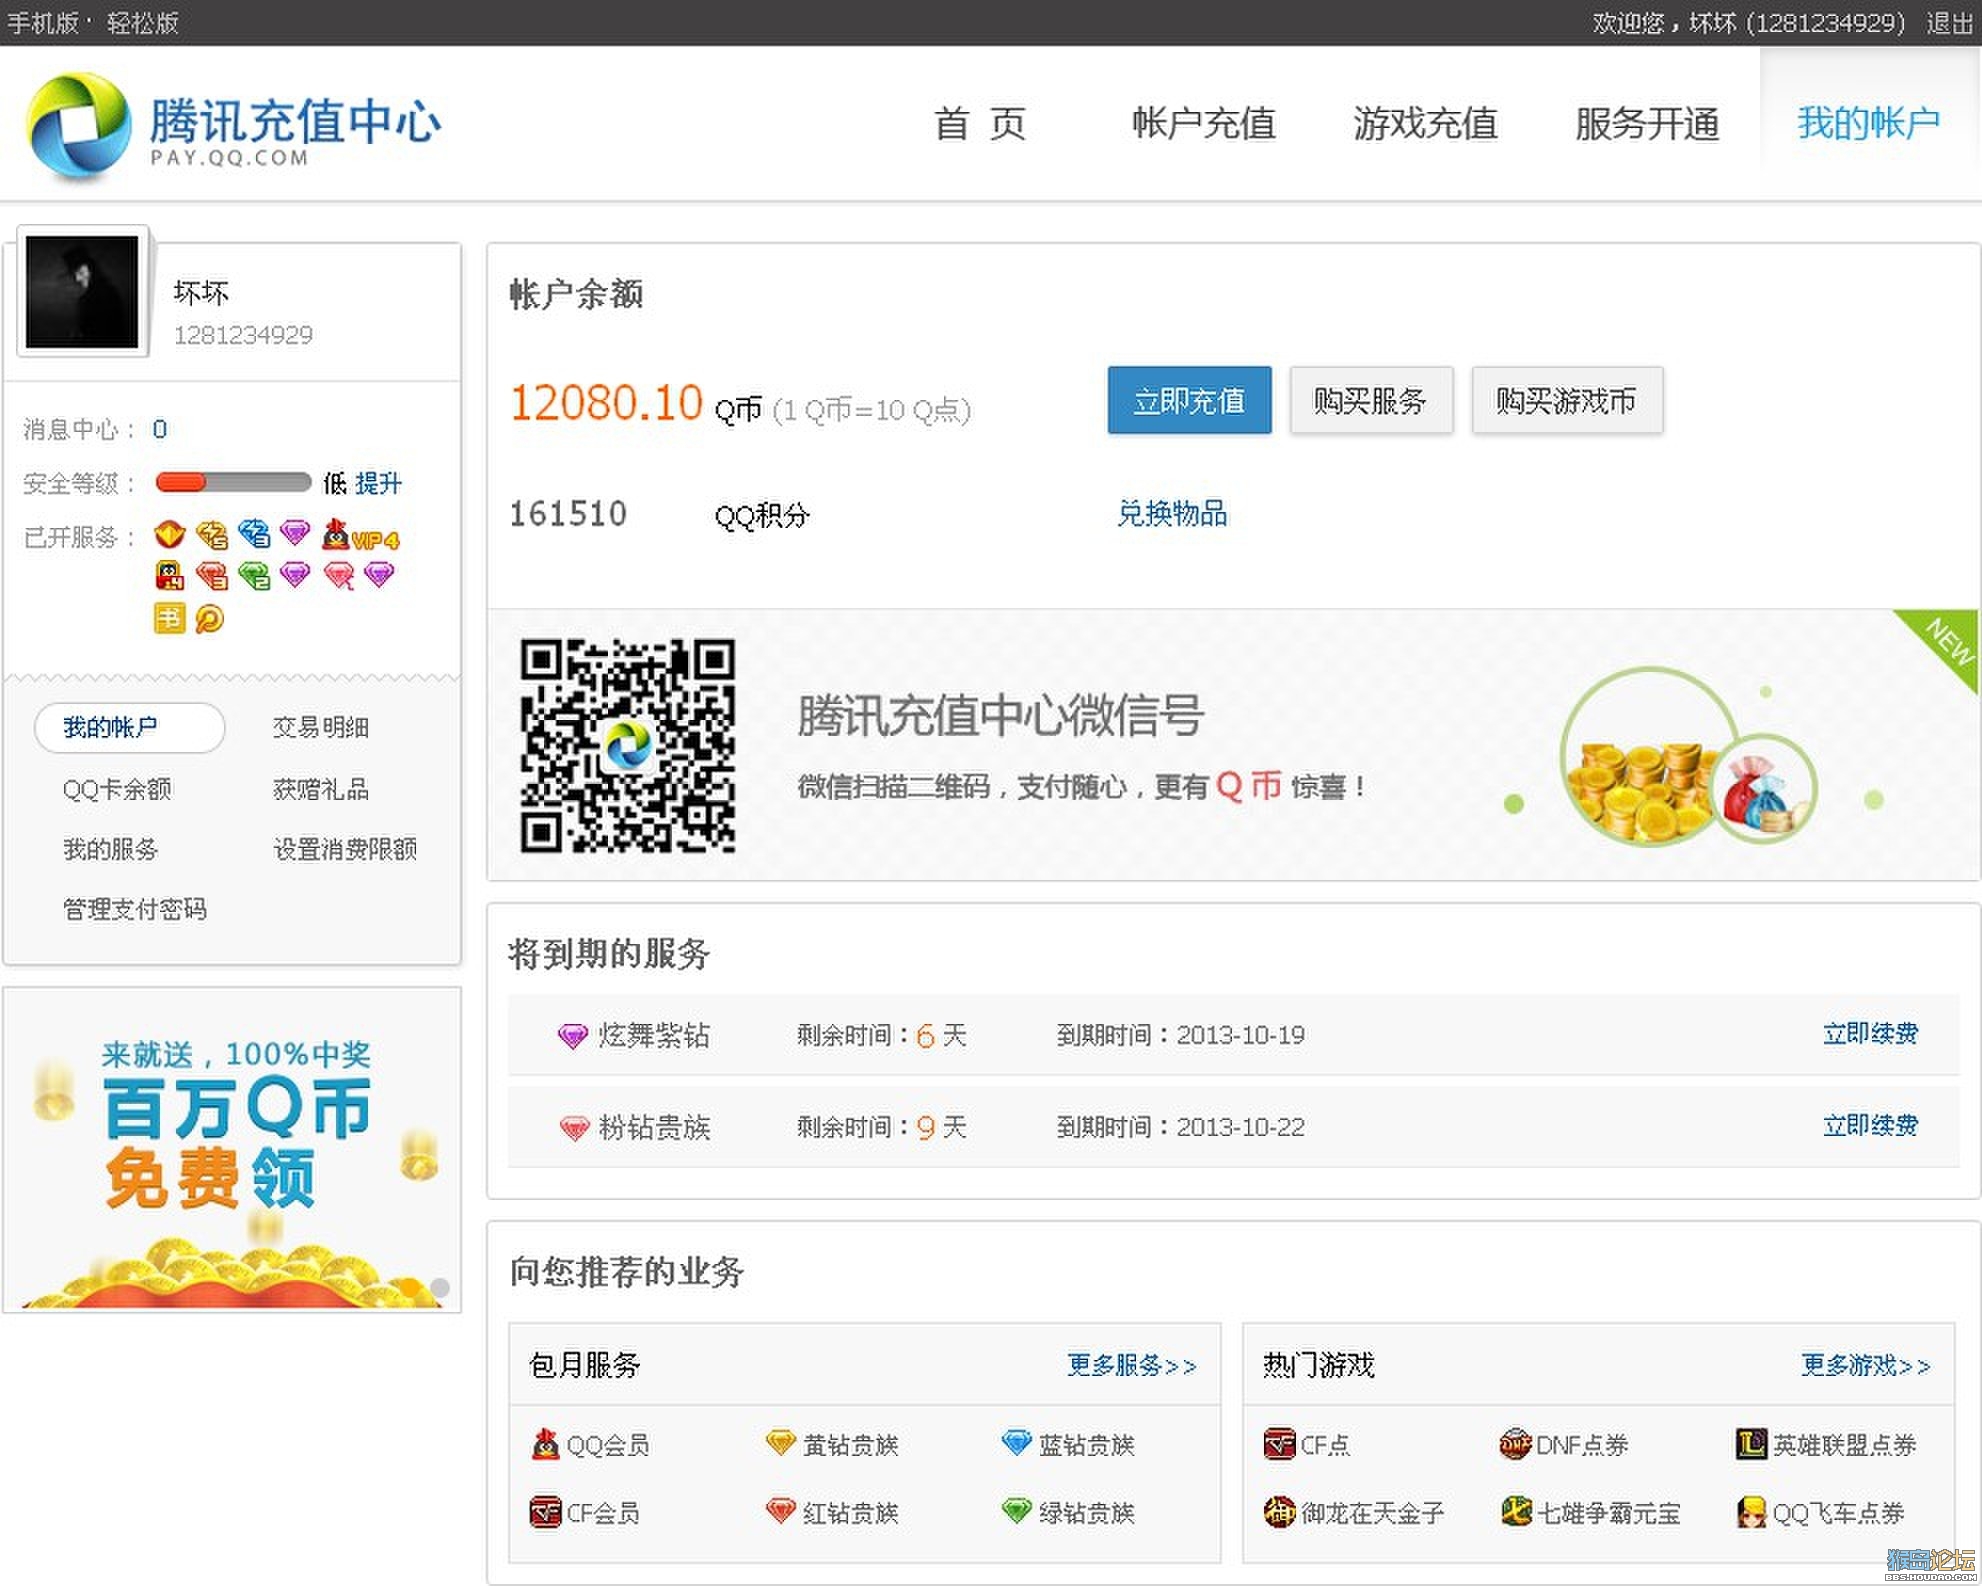Click pink diamond icon beside 粉钻贵族
Image resolution: width=1982 pixels, height=1586 pixels.
(574, 1128)
